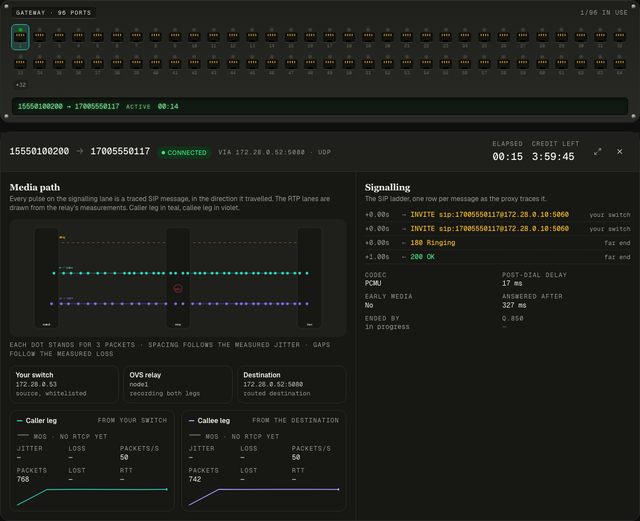Select gateway port 43
Viewport: 640px width, 521px height.
pyautogui.click(x=213, y=65)
